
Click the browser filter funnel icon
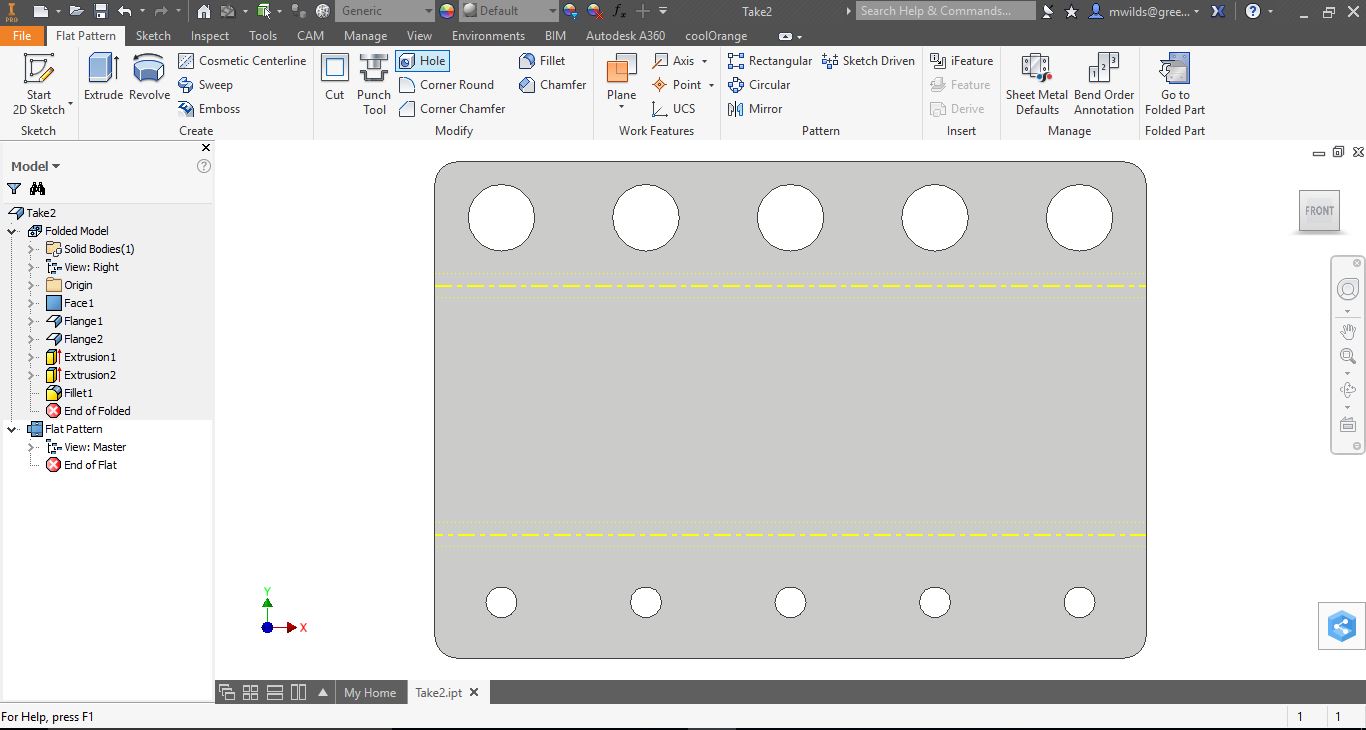14,189
